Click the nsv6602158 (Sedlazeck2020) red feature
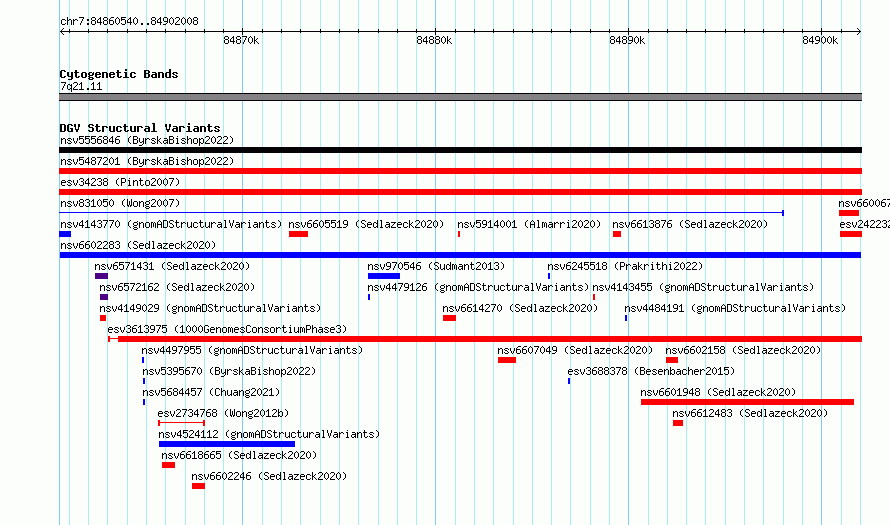This screenshot has width=890, height=525. 672,360
